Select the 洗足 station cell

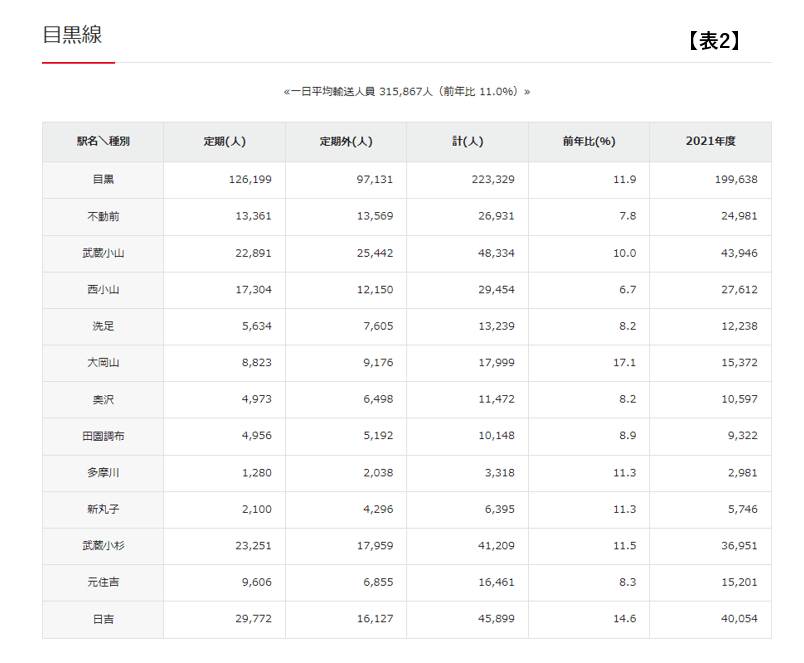click(103, 326)
